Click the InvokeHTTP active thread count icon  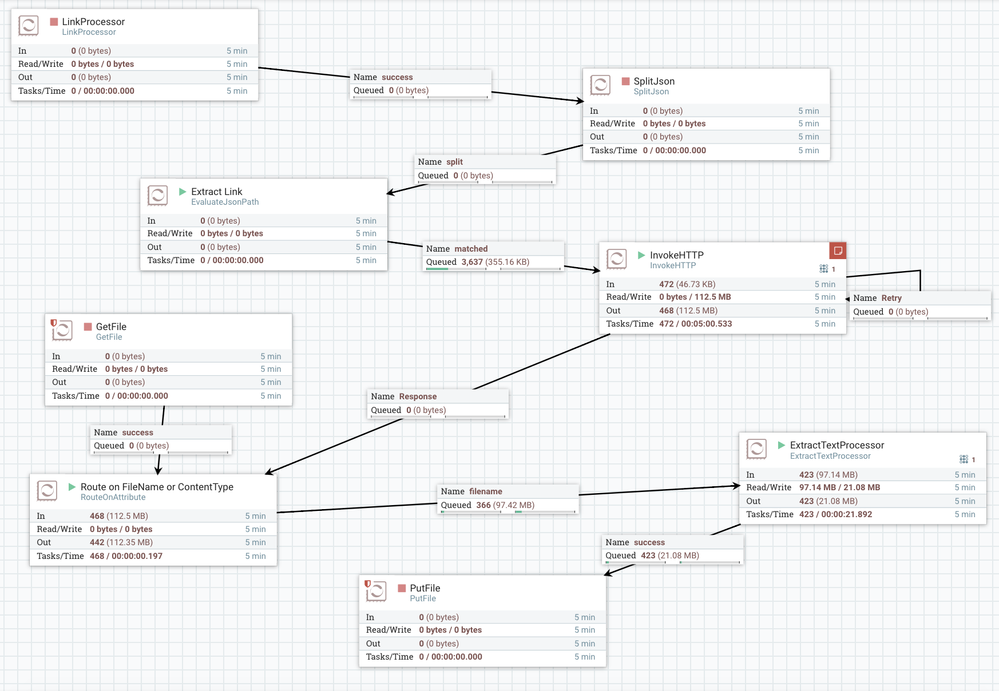click(x=824, y=269)
